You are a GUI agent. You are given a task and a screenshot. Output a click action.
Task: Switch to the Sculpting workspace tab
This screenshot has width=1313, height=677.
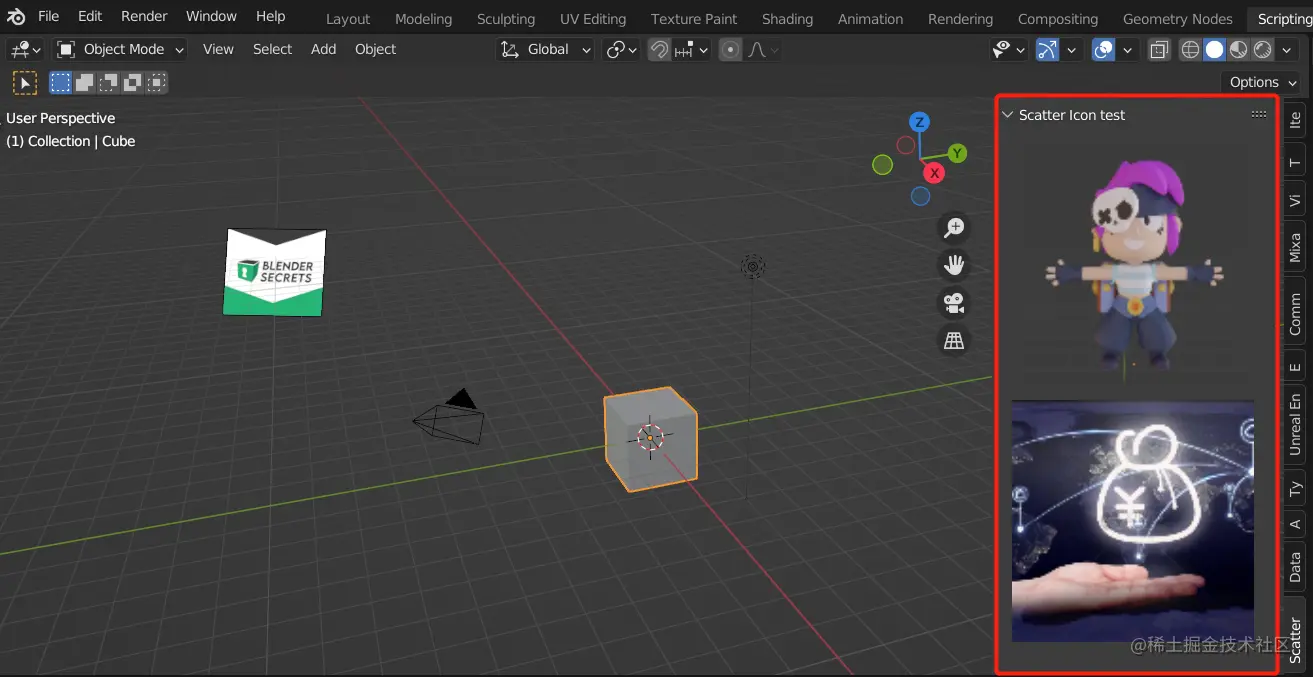click(x=505, y=19)
